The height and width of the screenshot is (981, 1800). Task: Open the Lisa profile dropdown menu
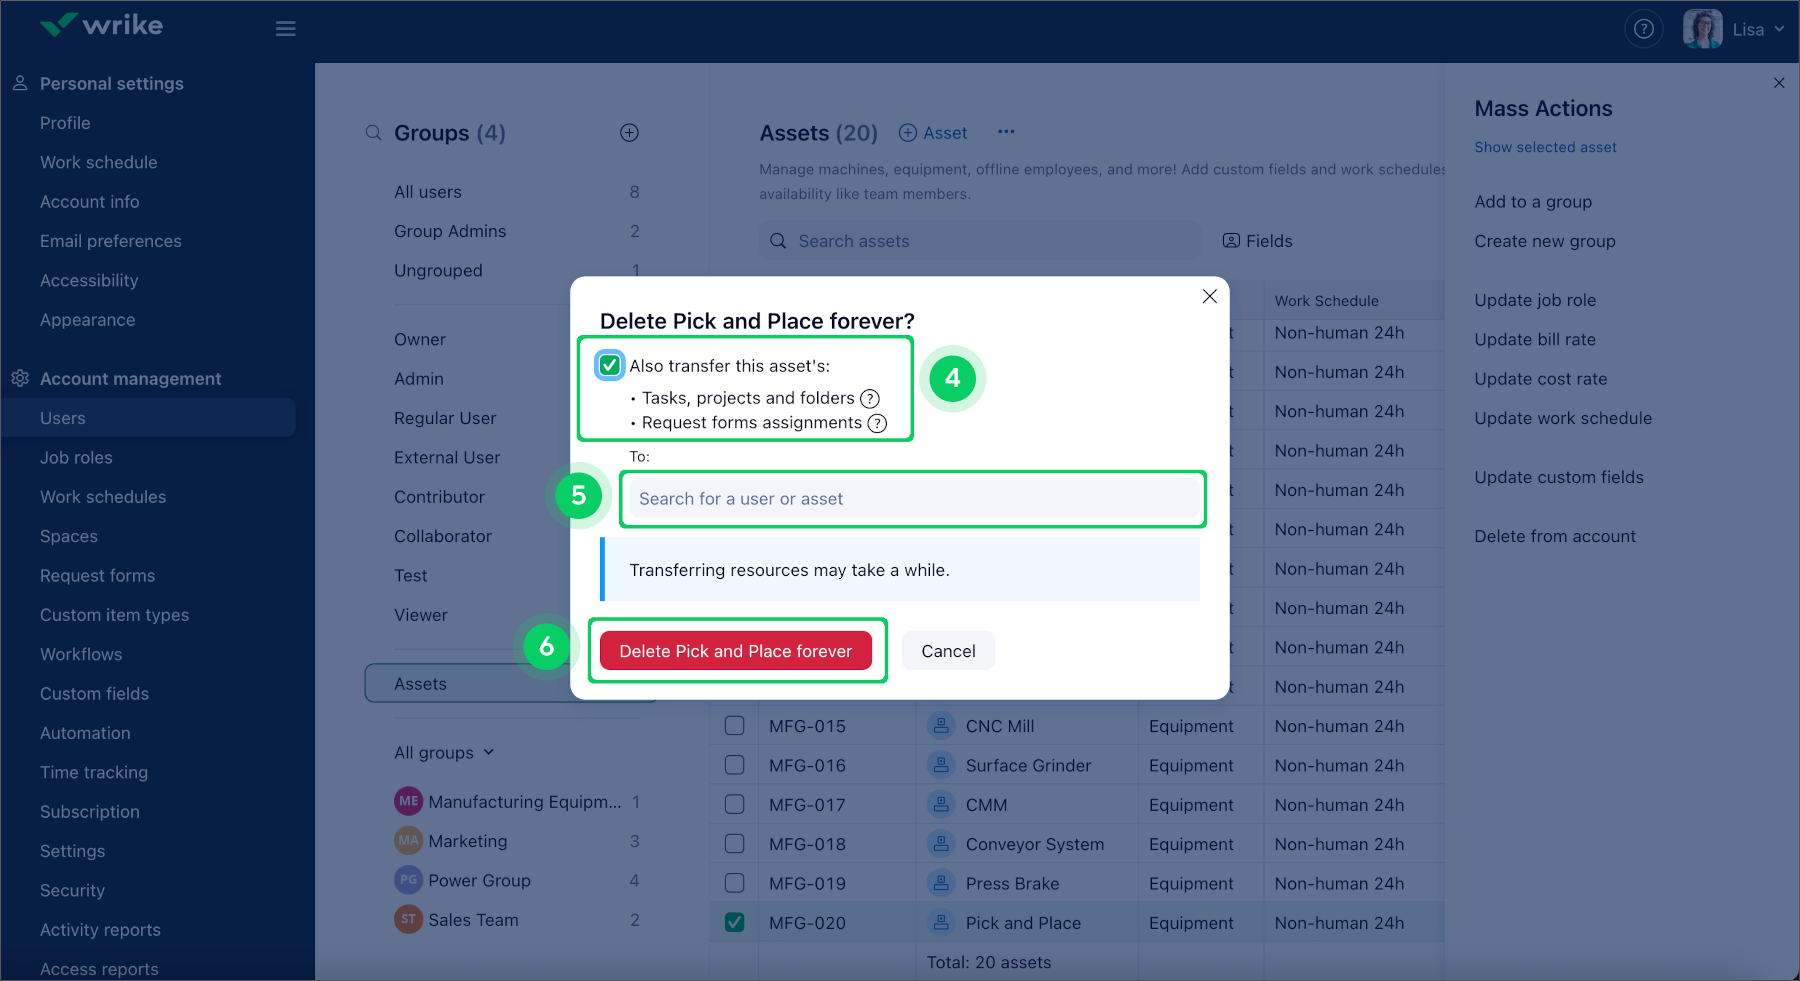[1735, 29]
